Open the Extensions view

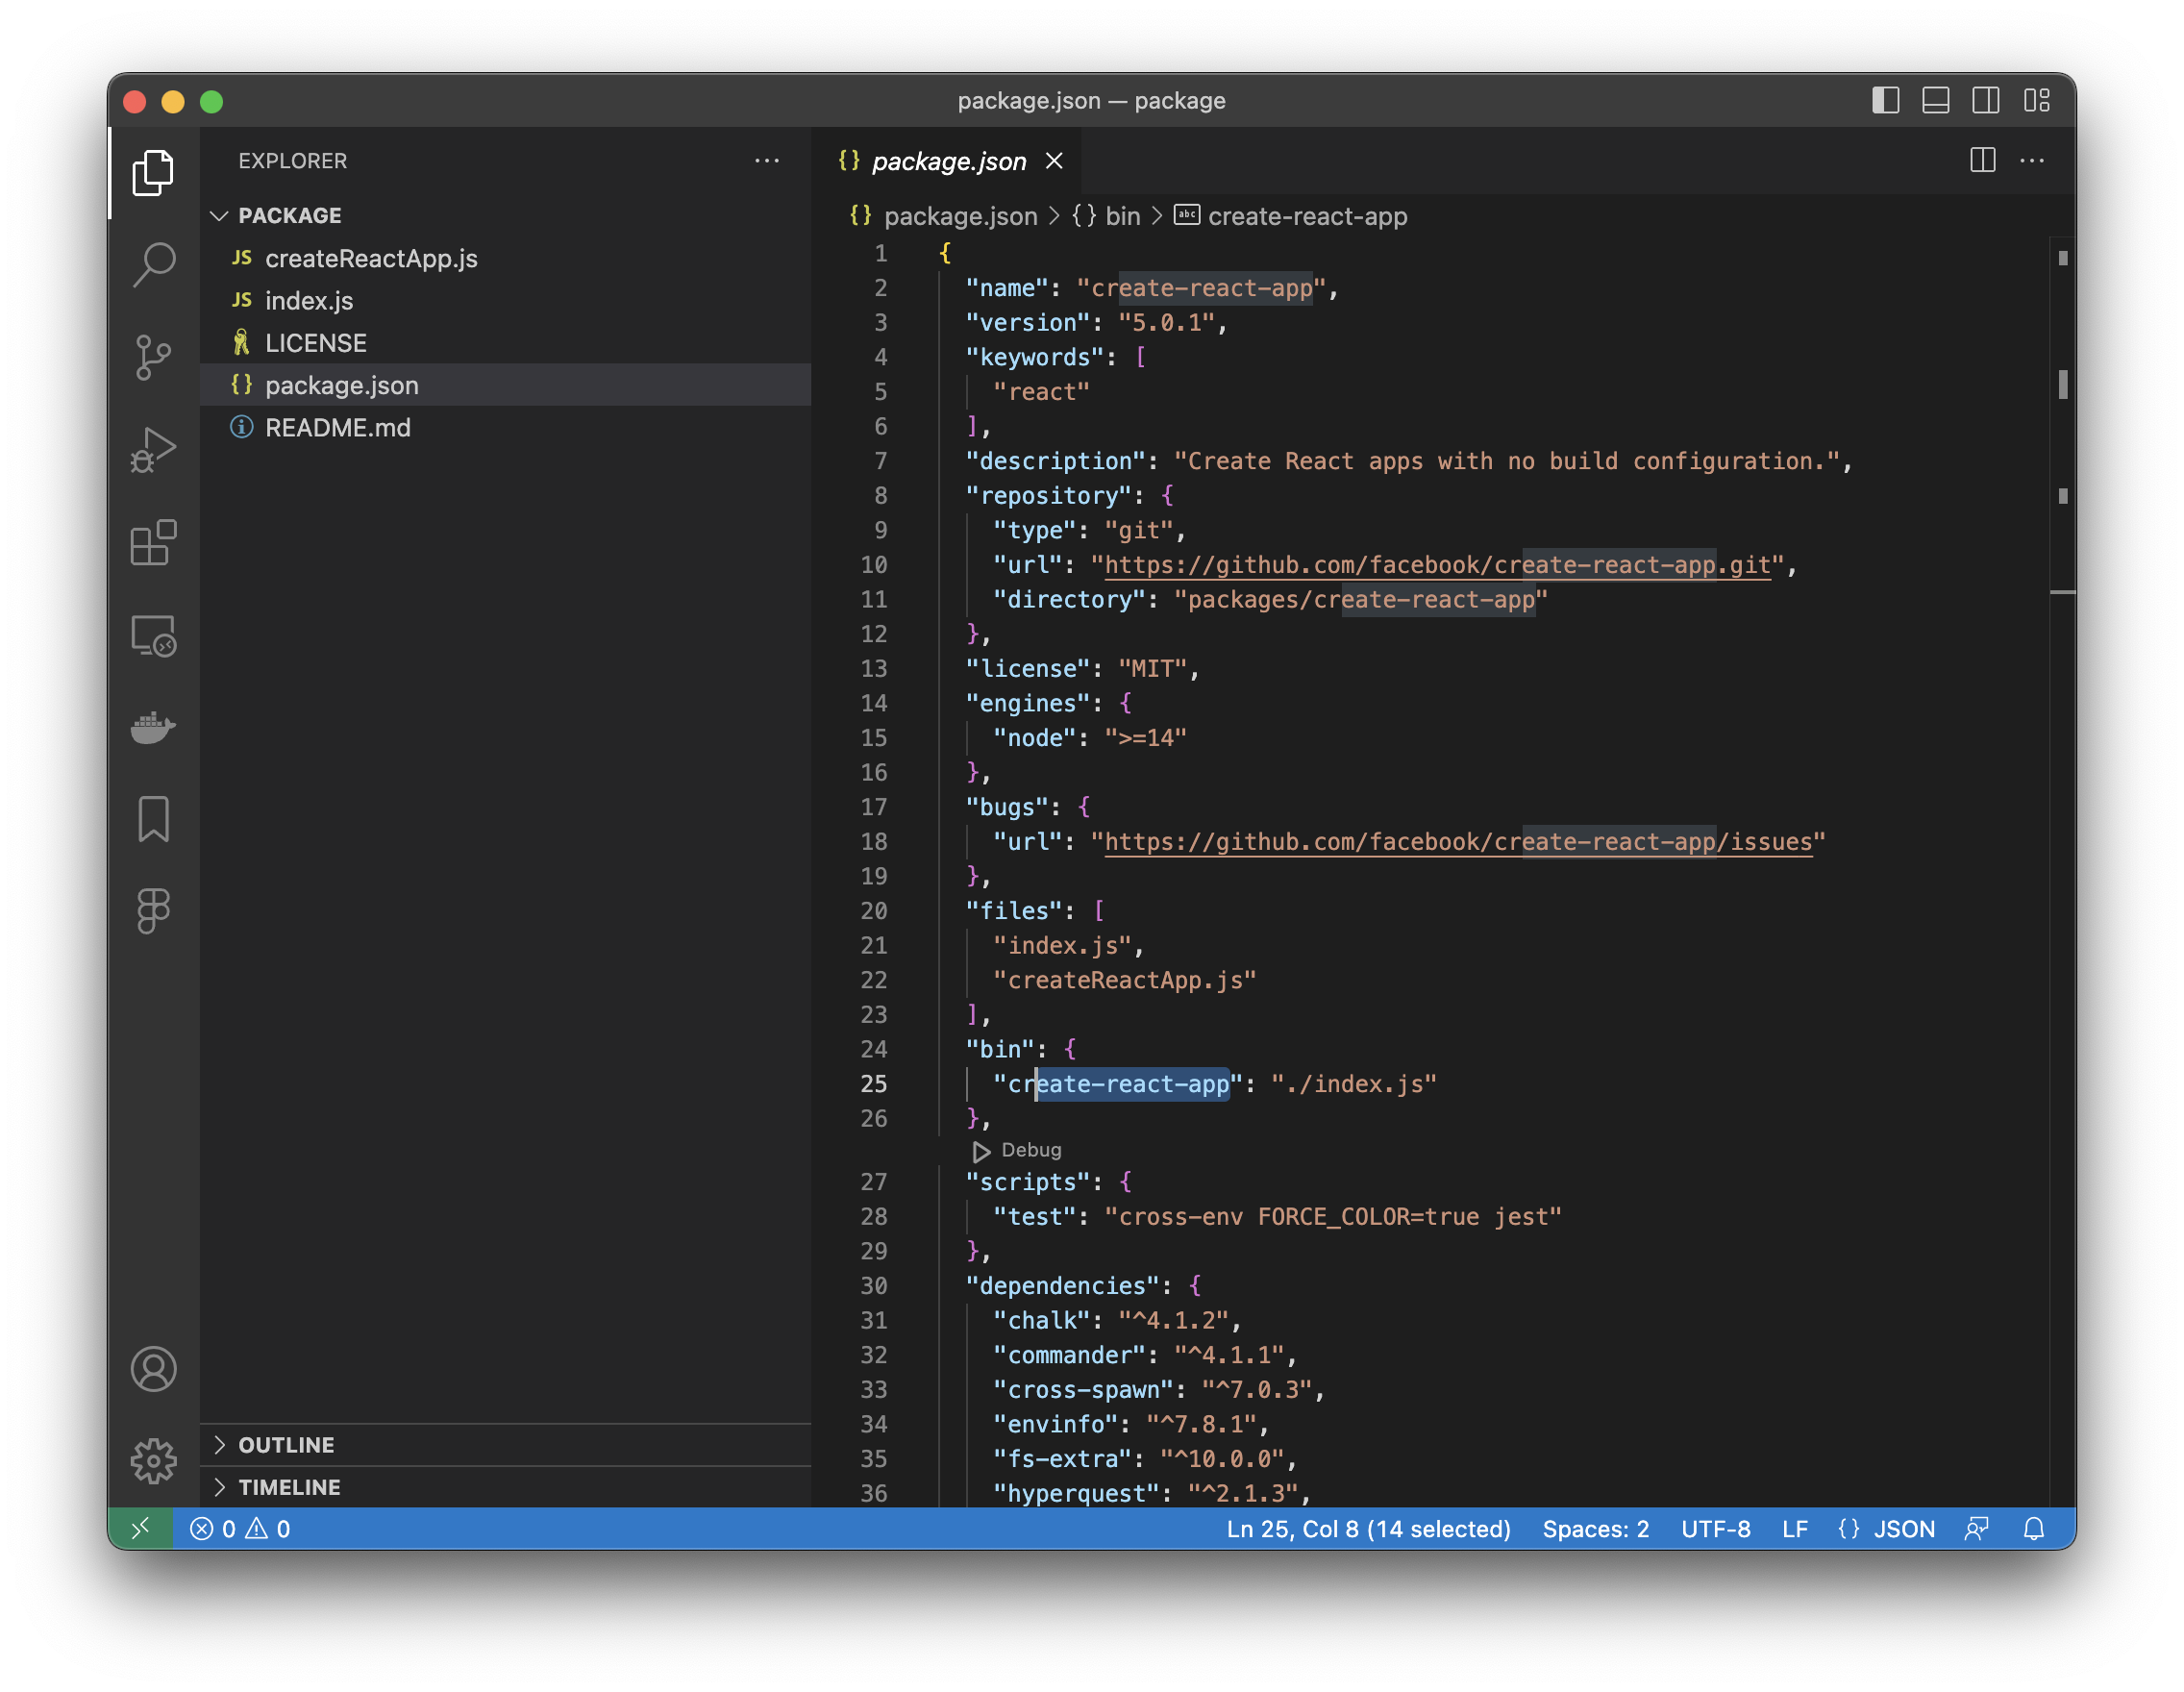pos(153,543)
